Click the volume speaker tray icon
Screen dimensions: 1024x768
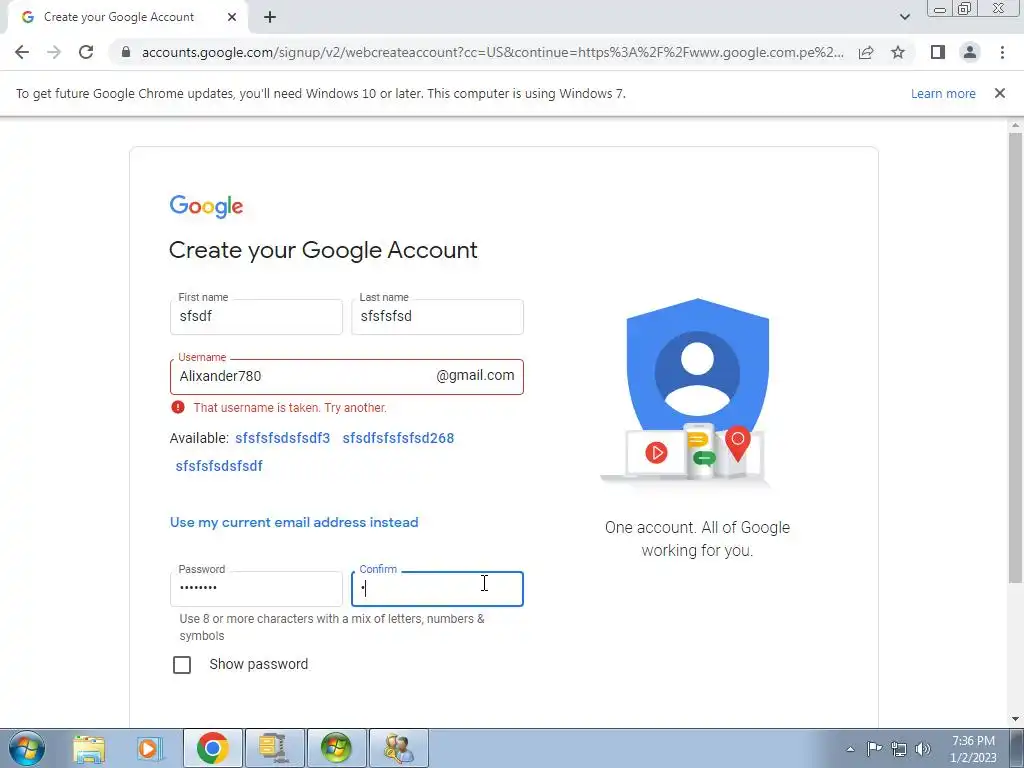(x=923, y=749)
